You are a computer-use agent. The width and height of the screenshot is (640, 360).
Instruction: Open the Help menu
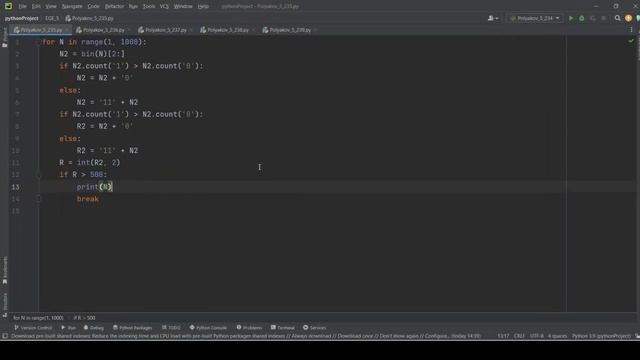point(203,6)
